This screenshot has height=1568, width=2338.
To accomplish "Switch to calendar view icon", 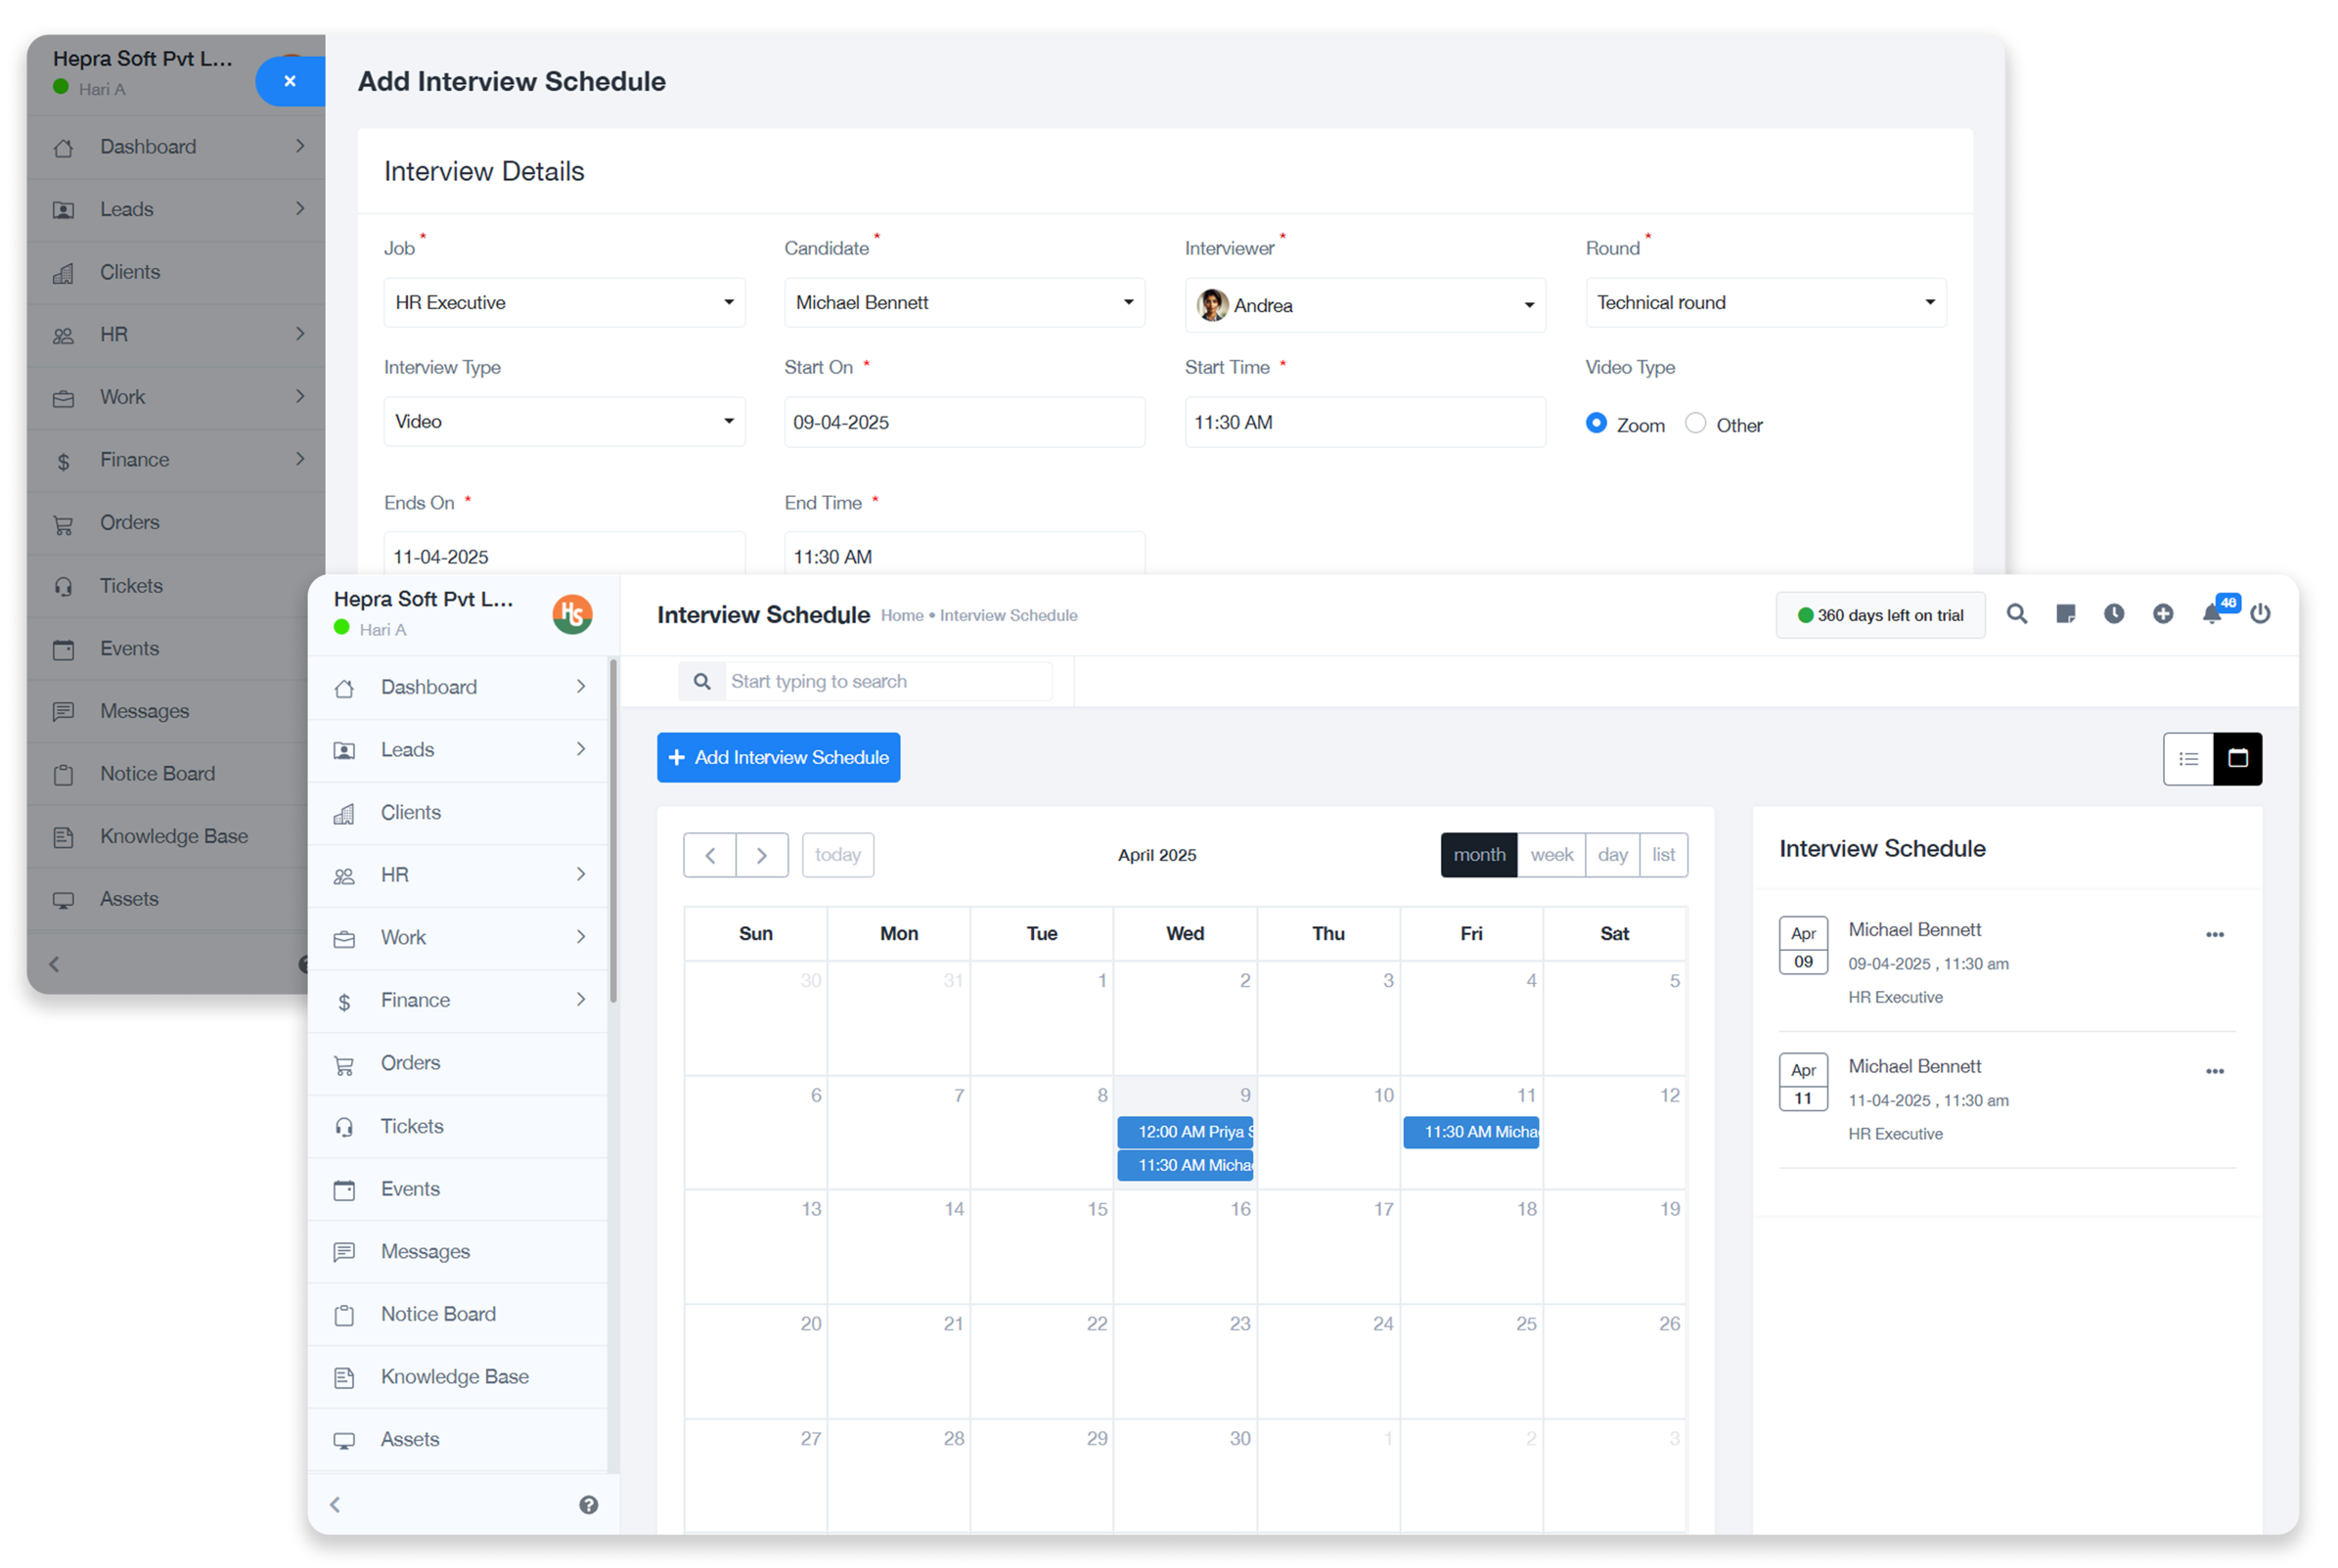I will pos(2237,758).
